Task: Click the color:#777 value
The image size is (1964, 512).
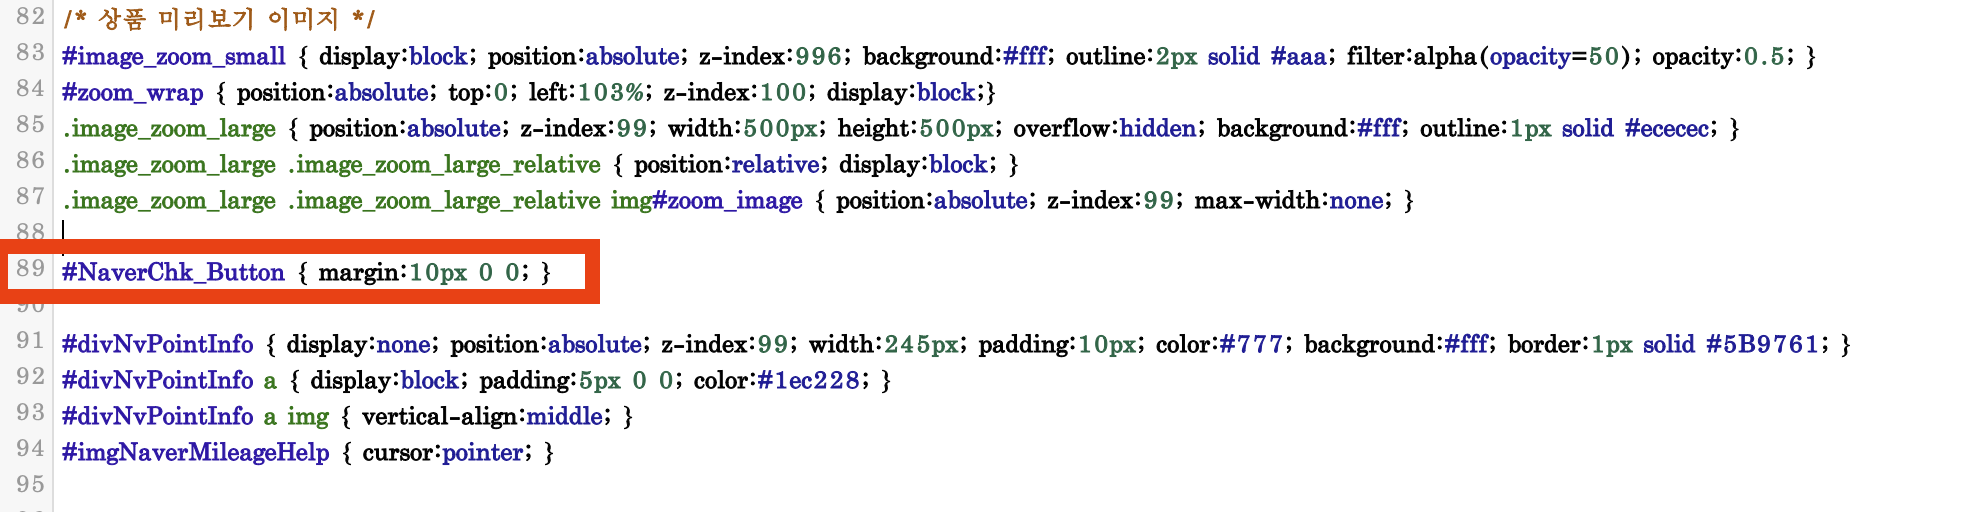Action: pyautogui.click(x=1219, y=344)
